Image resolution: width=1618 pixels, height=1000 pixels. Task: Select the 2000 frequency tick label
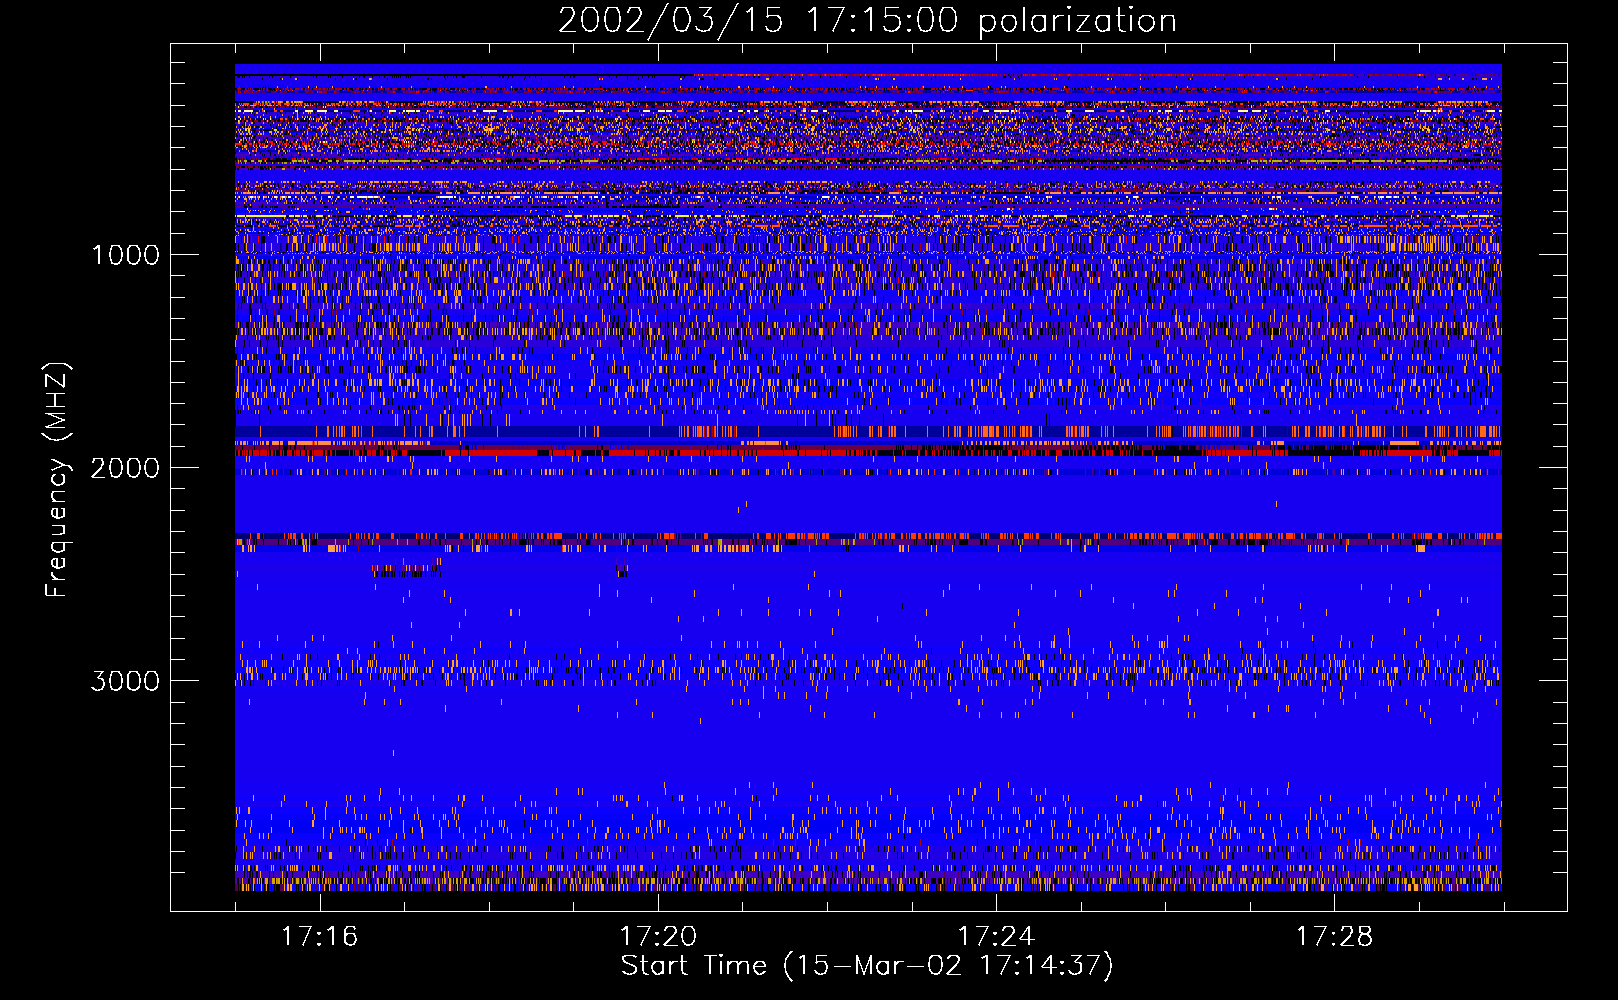125,468
